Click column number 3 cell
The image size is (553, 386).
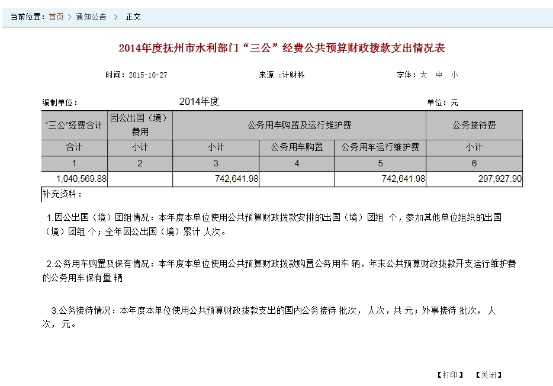point(216,164)
